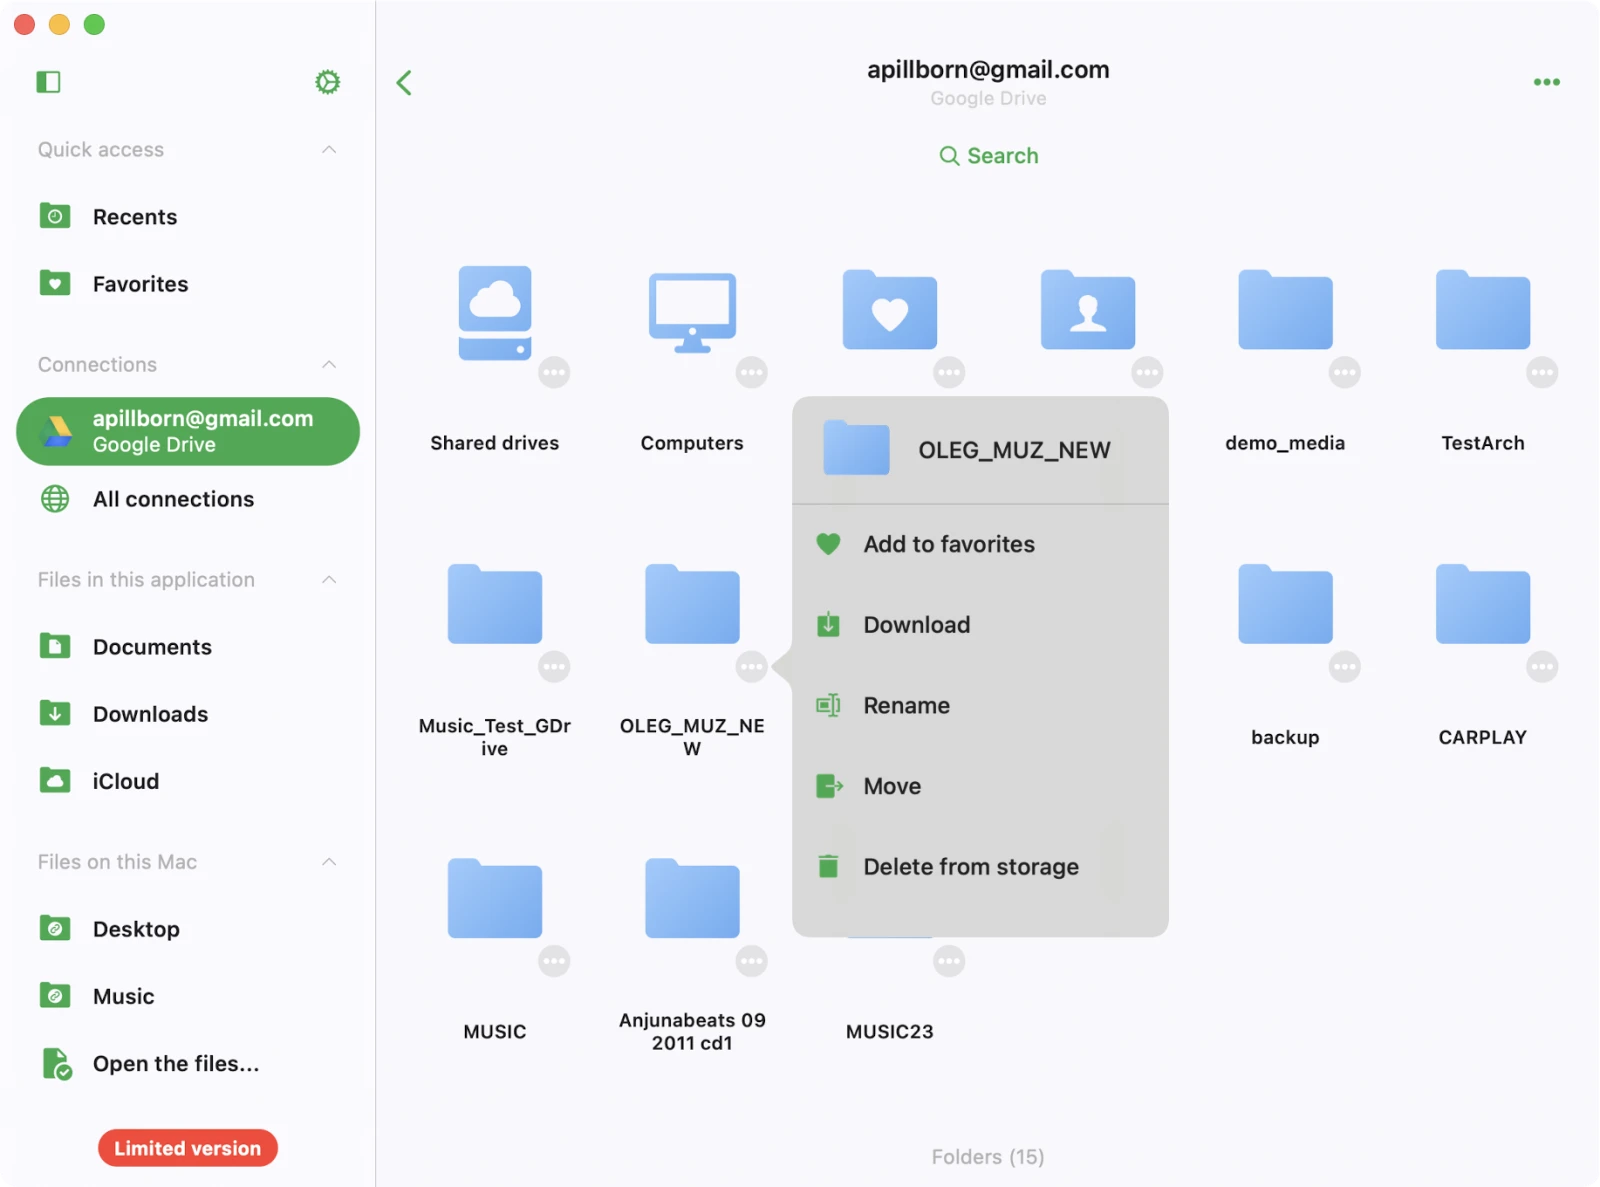Open options for the backup folder
The width and height of the screenshot is (1600, 1187).
[x=1344, y=667]
